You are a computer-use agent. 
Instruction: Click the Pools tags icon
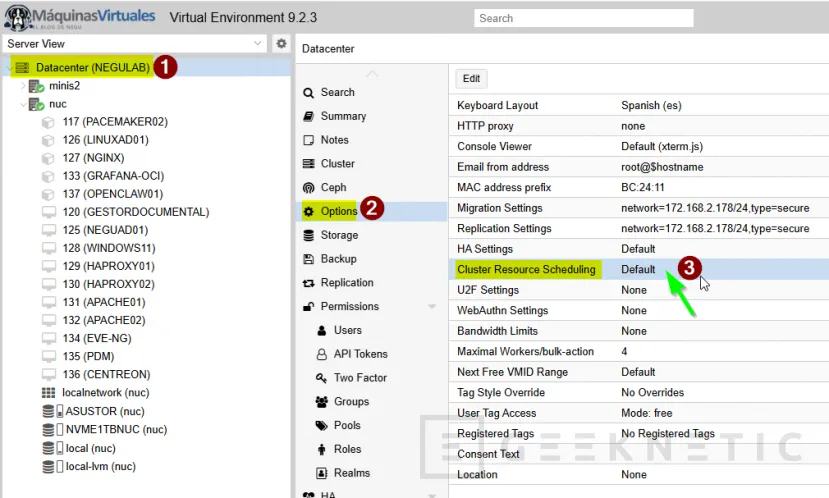321,426
